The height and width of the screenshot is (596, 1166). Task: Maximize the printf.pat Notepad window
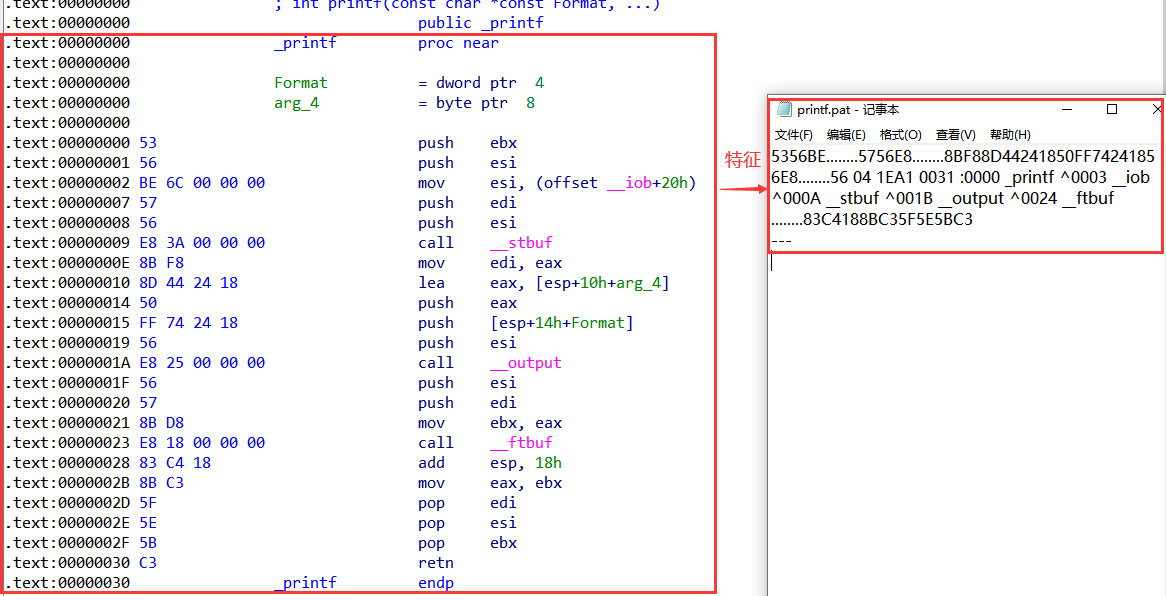coord(1111,110)
